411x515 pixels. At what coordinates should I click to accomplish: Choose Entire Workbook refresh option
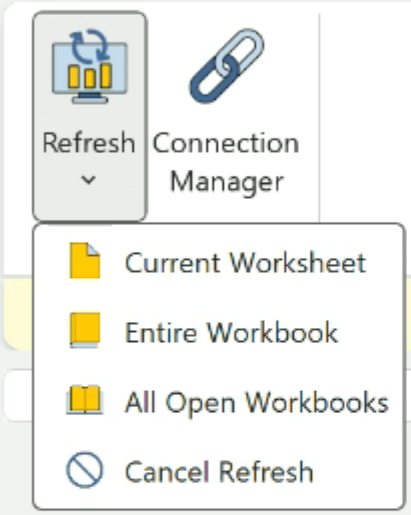[218, 332]
